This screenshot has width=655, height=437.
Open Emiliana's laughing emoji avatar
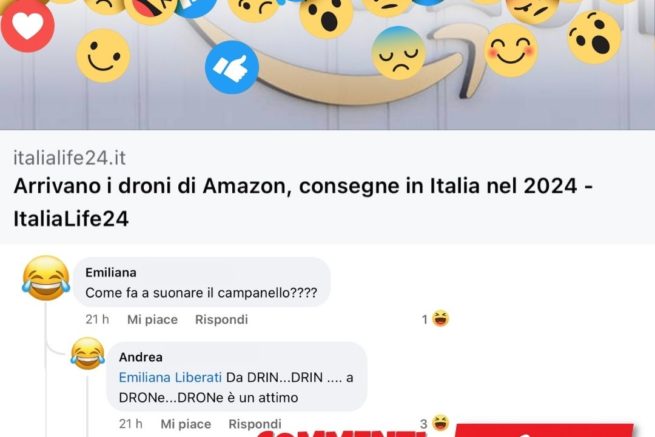[x=46, y=278]
